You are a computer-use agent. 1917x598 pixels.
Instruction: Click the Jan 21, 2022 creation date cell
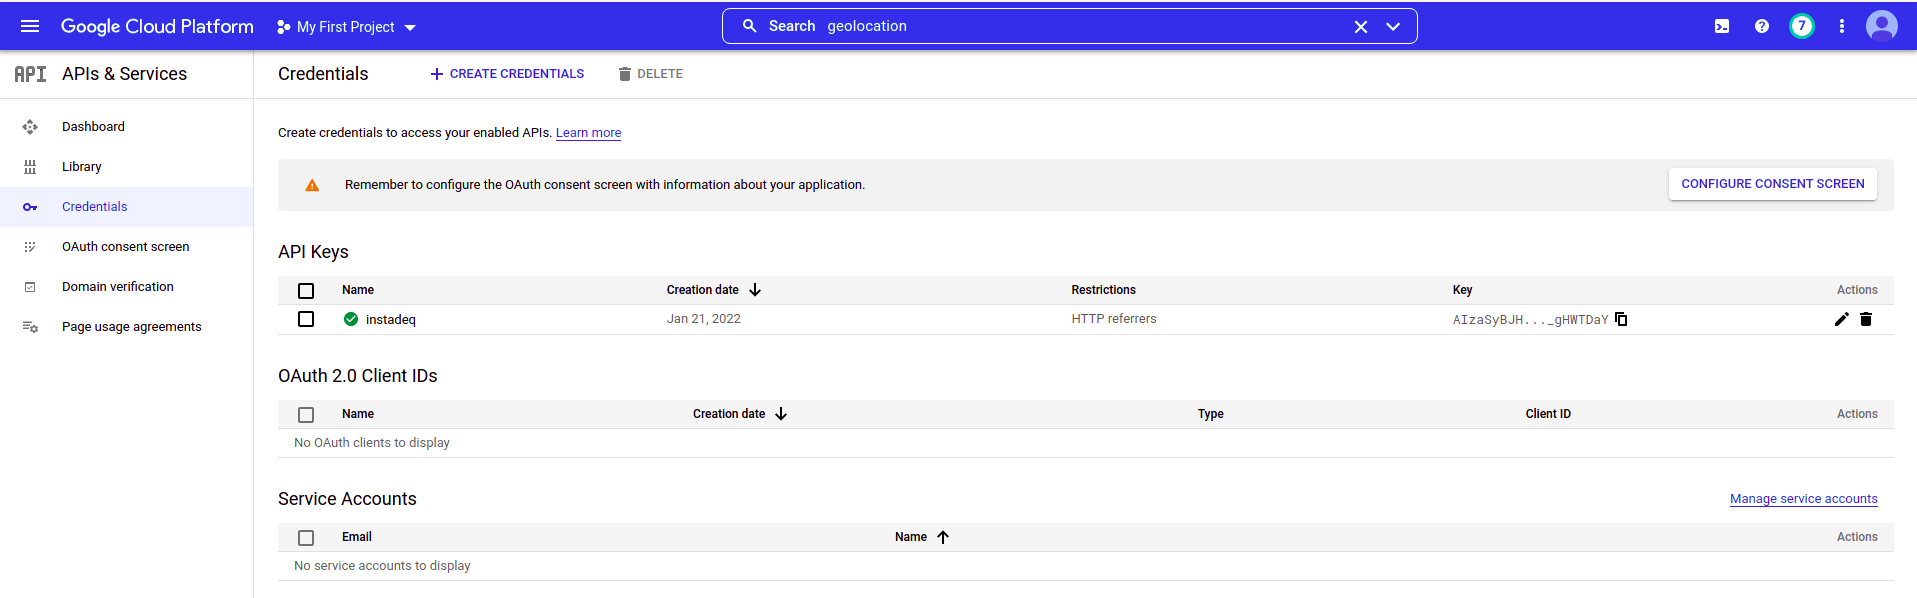point(704,319)
